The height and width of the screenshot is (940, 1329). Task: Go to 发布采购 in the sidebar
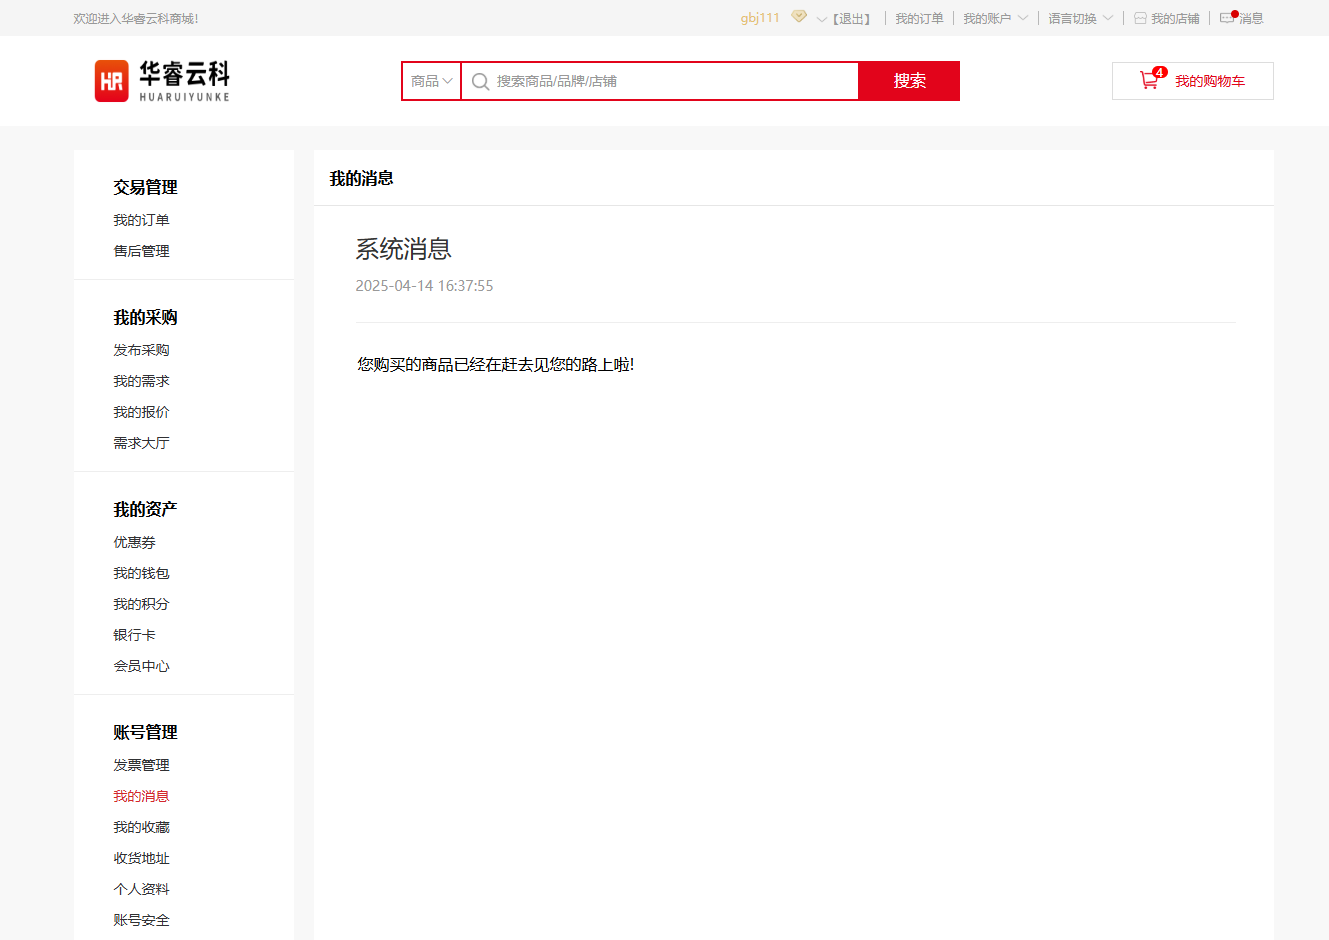[x=141, y=350]
